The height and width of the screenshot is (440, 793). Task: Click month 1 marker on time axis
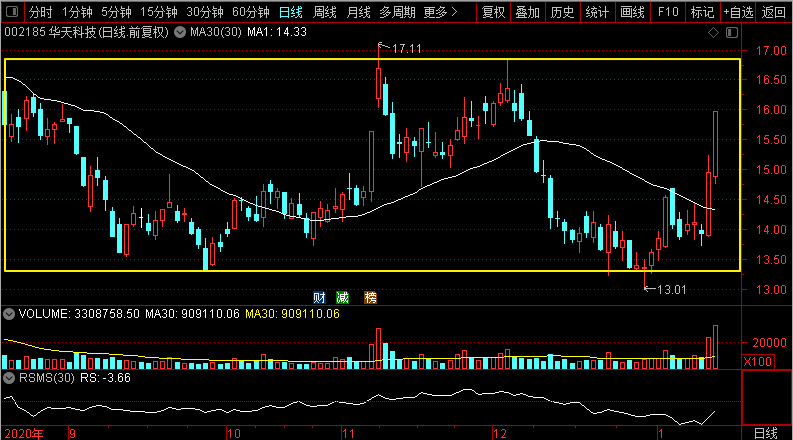tap(660, 433)
